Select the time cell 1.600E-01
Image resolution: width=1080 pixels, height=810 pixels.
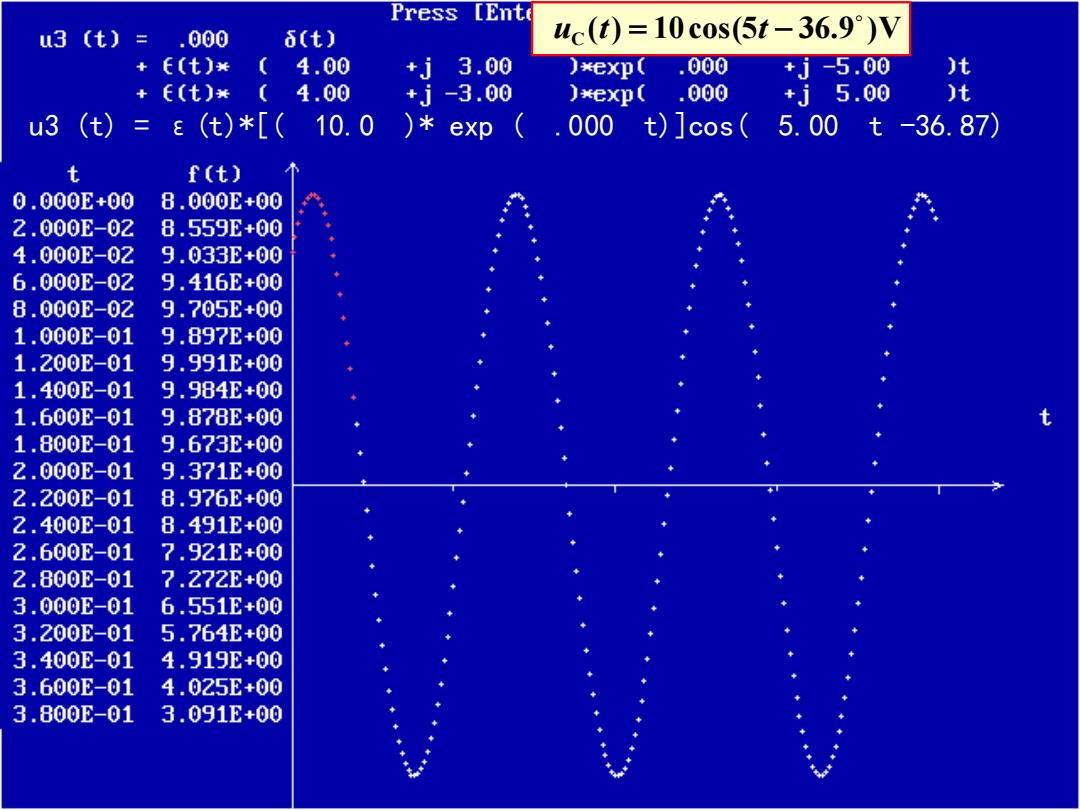[74, 417]
